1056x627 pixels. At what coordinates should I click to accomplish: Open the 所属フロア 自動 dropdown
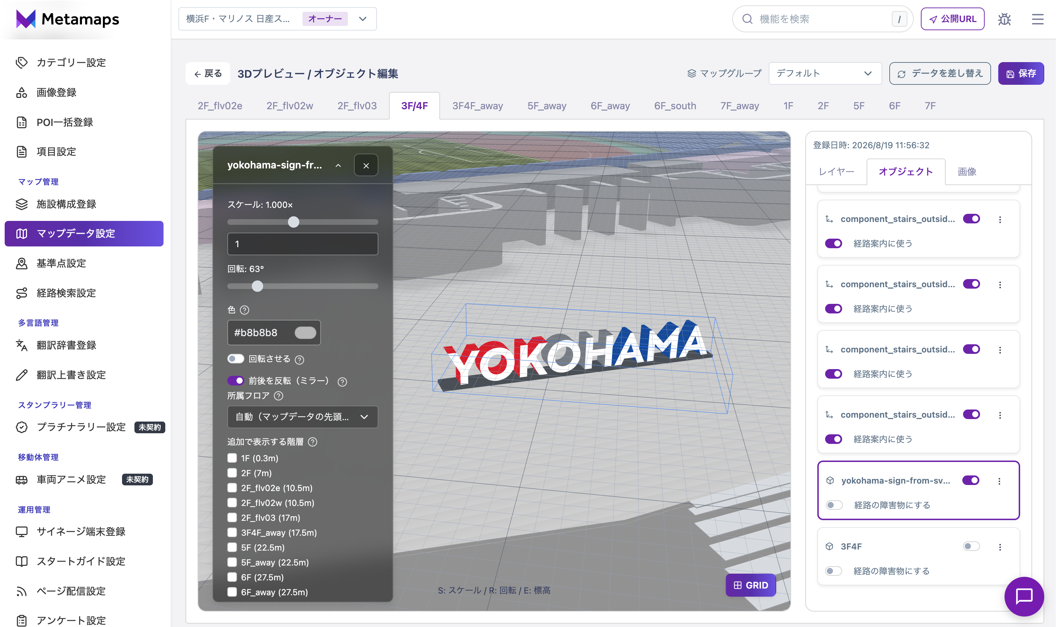coord(302,417)
